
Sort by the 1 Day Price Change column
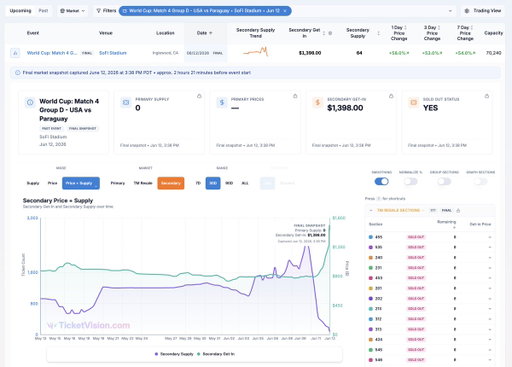405,28
